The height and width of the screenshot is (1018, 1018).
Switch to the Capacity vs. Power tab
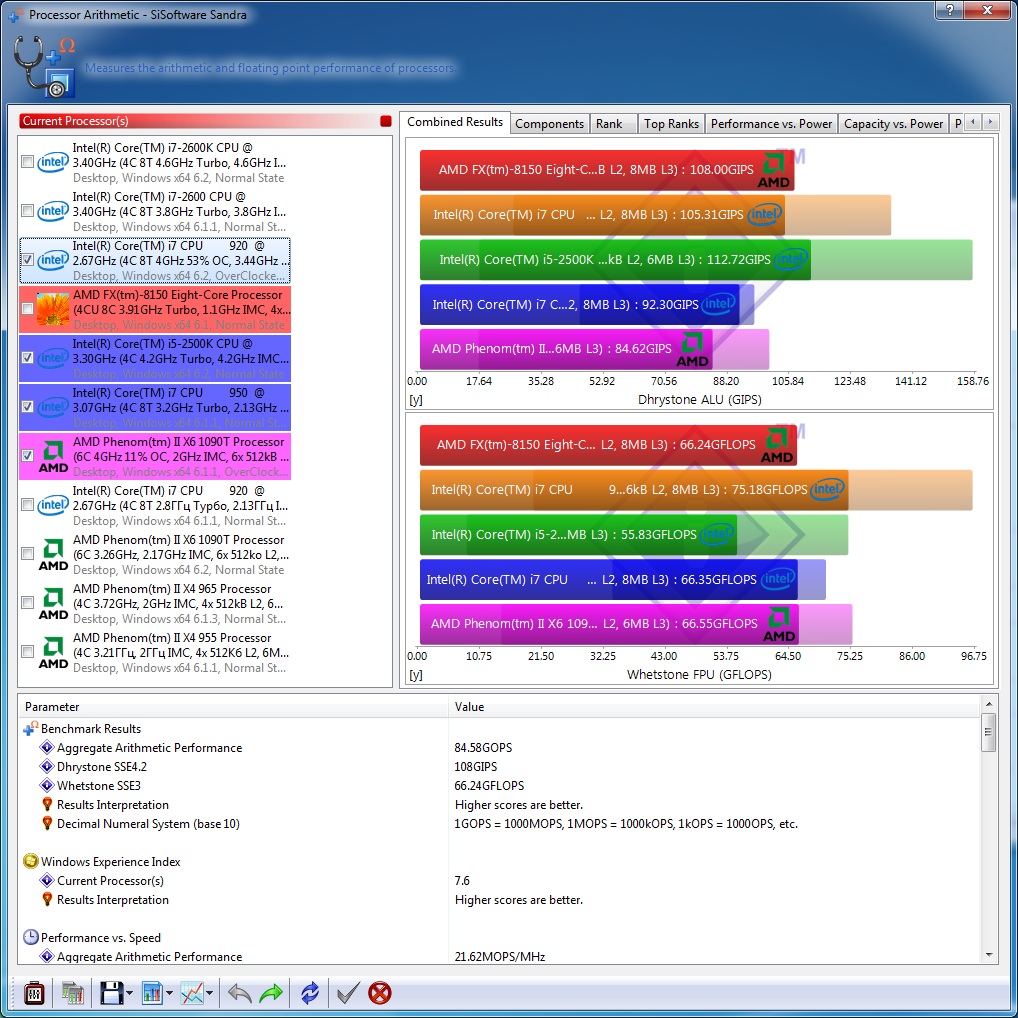coord(893,123)
